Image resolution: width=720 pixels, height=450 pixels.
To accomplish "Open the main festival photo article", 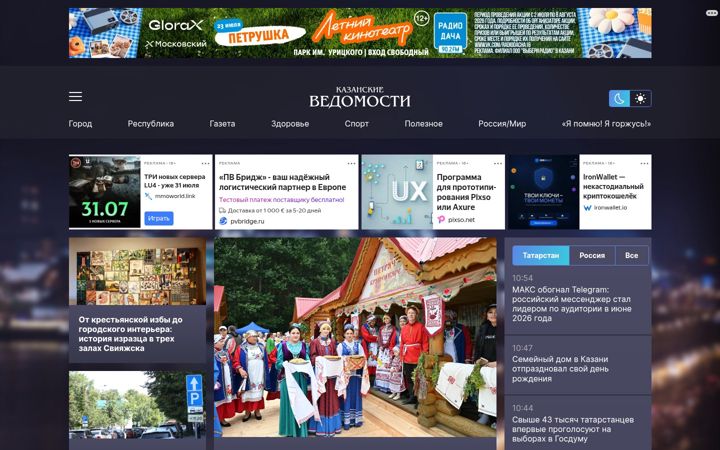I will point(355,337).
